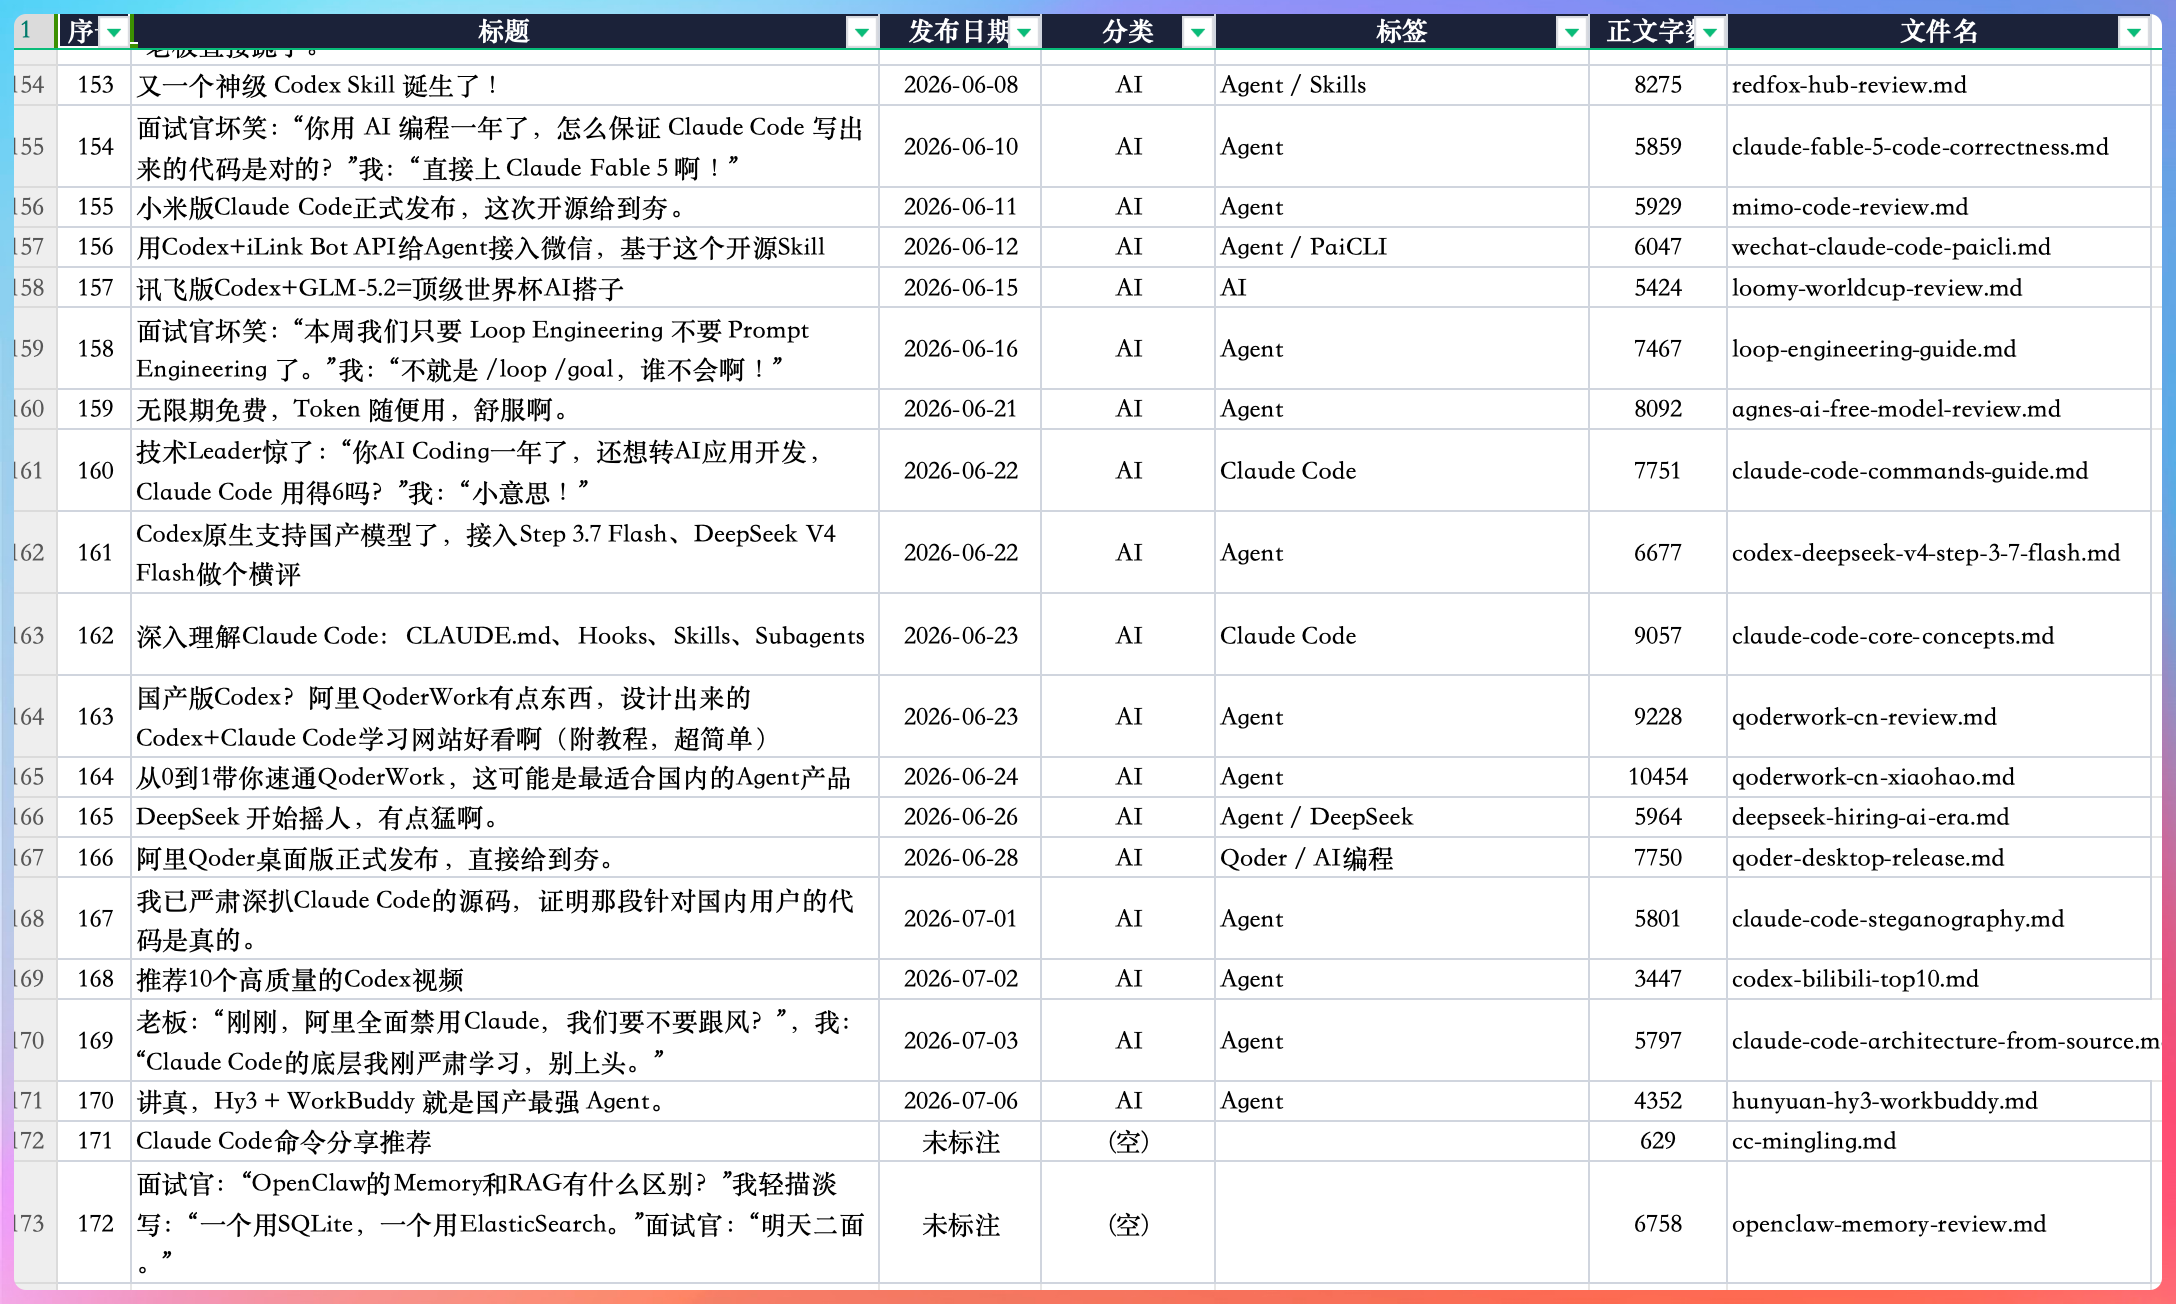Expand the 标签 column filter dropdown

[1571, 33]
